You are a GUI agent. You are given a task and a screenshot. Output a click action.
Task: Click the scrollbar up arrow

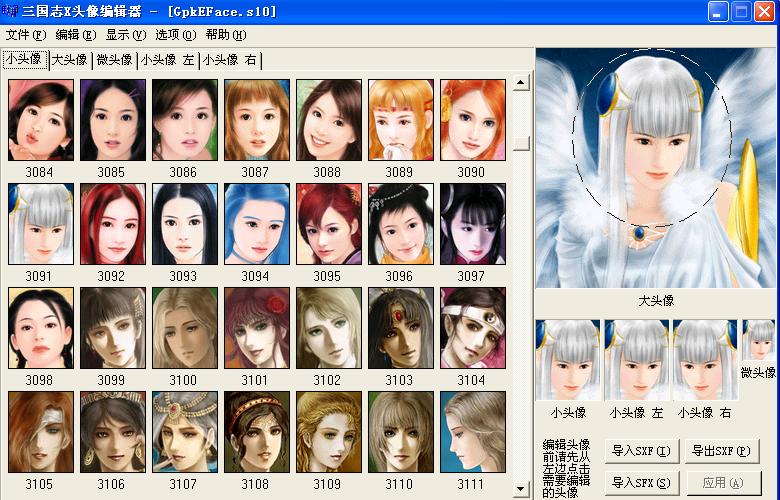pos(521,83)
